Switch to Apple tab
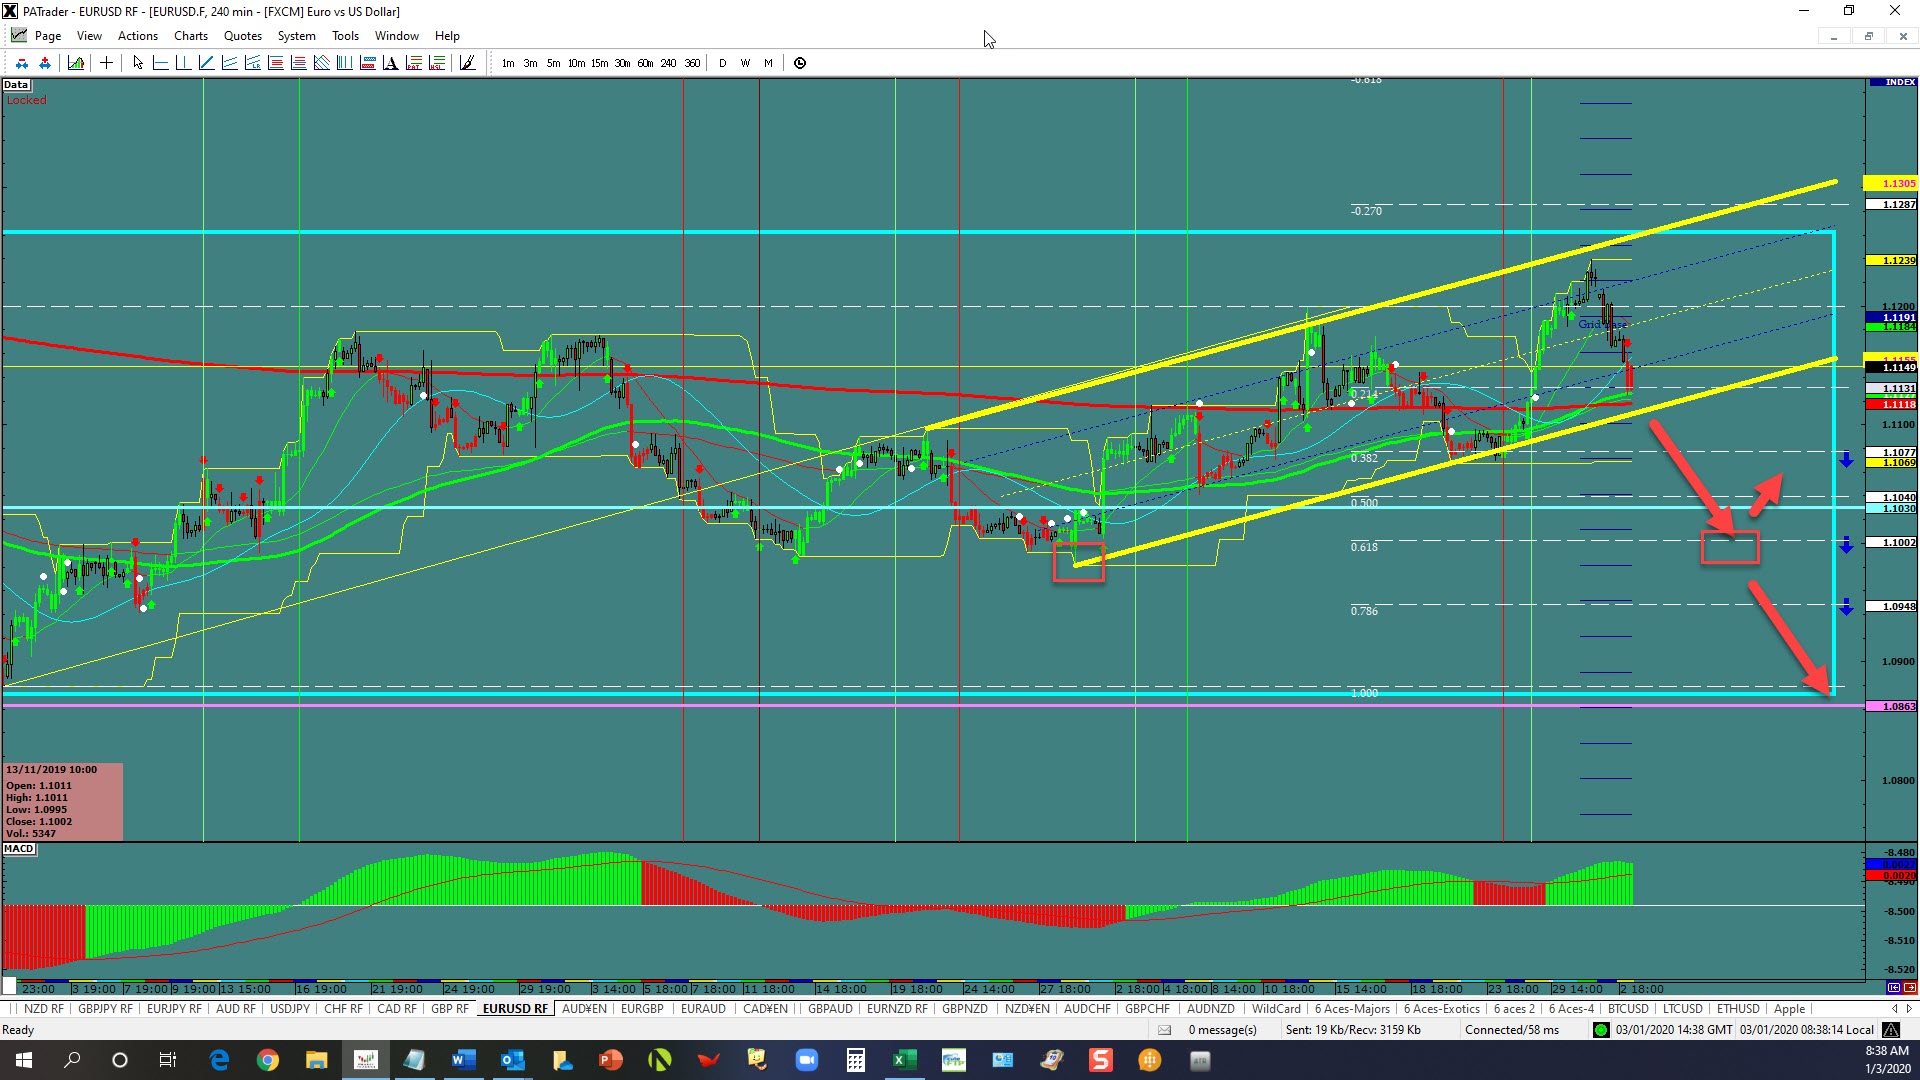 (x=1789, y=1009)
